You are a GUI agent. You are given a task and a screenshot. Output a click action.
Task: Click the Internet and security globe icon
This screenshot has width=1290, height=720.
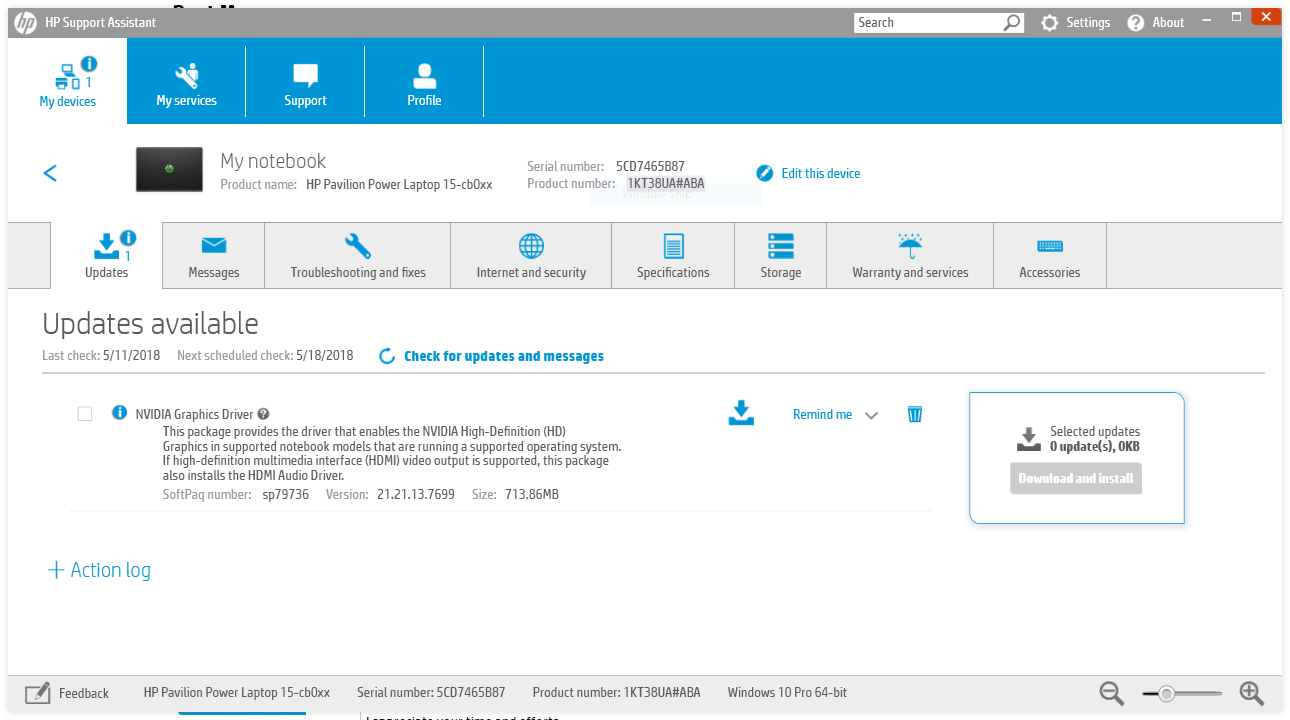[x=530, y=245]
